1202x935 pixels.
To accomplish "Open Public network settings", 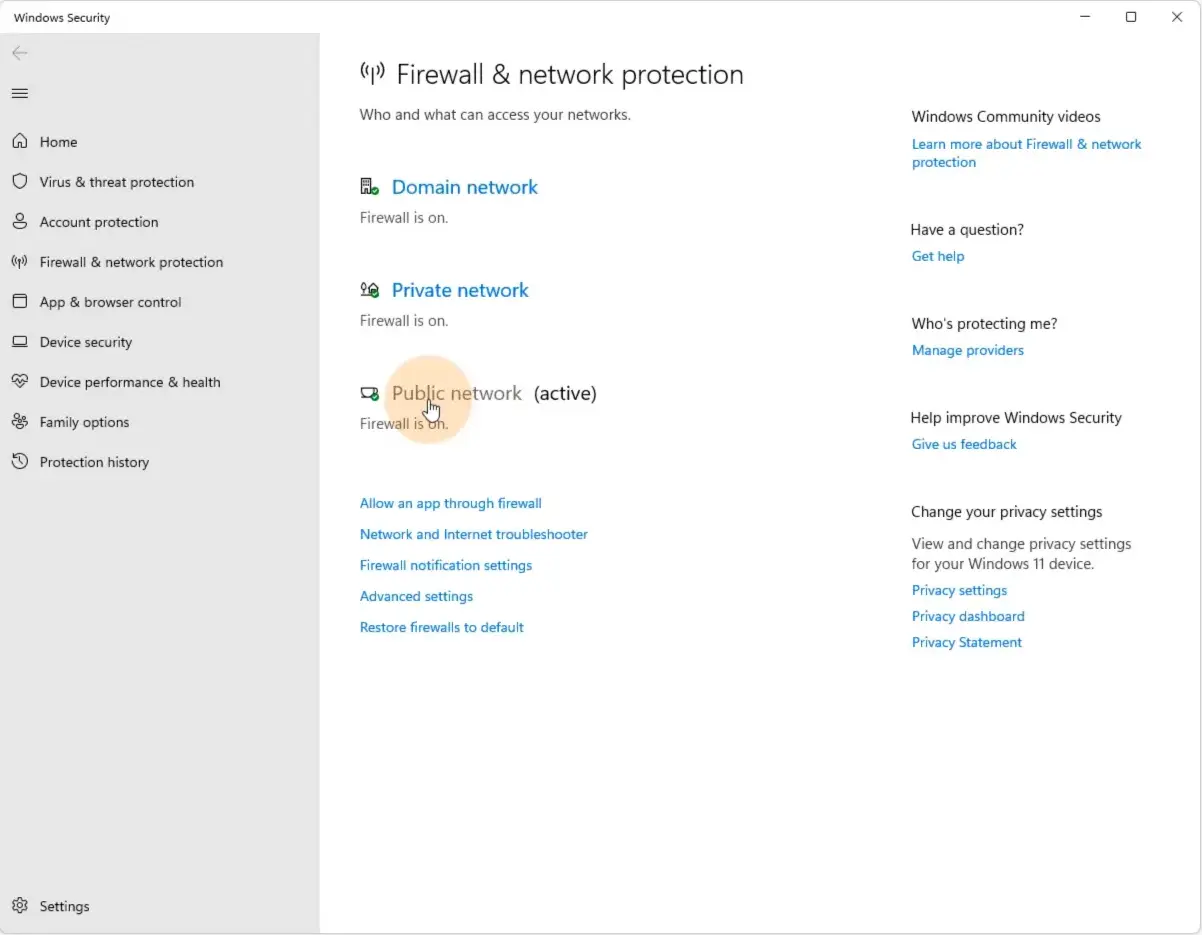I will 456,393.
